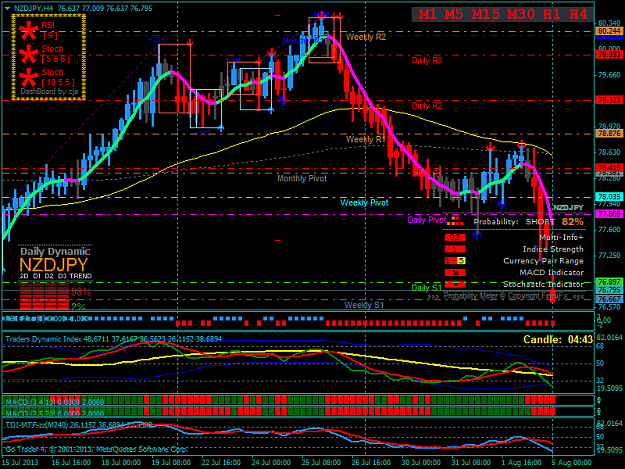
Task: Click the Daily Pivot label
Action: click(426, 220)
